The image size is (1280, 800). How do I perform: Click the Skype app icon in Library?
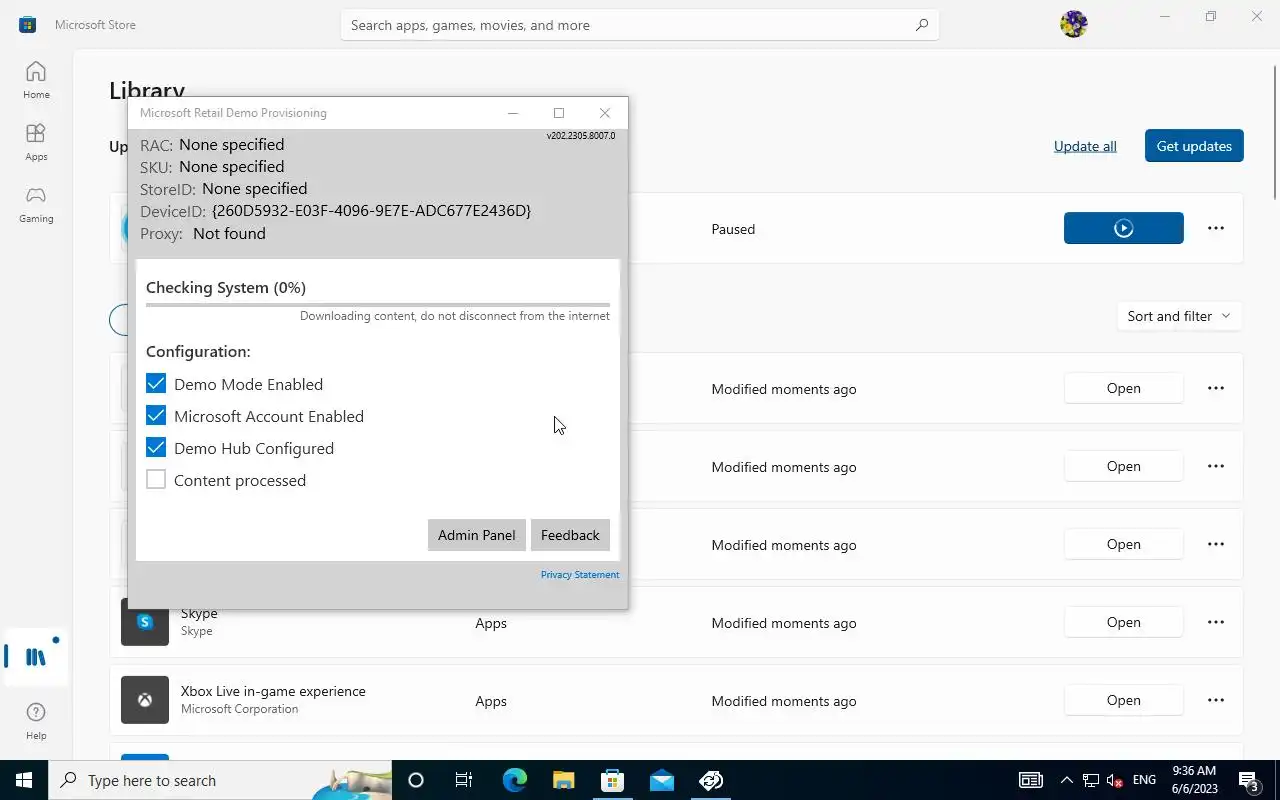(x=145, y=622)
